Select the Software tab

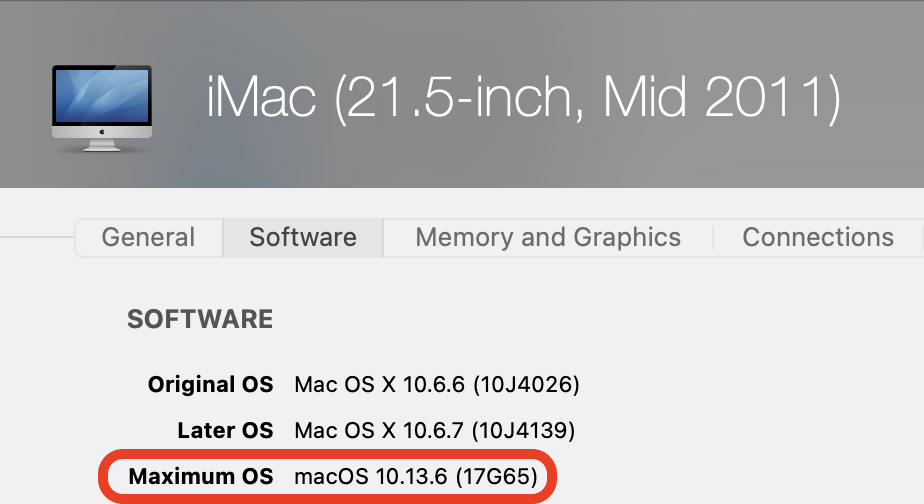click(303, 238)
